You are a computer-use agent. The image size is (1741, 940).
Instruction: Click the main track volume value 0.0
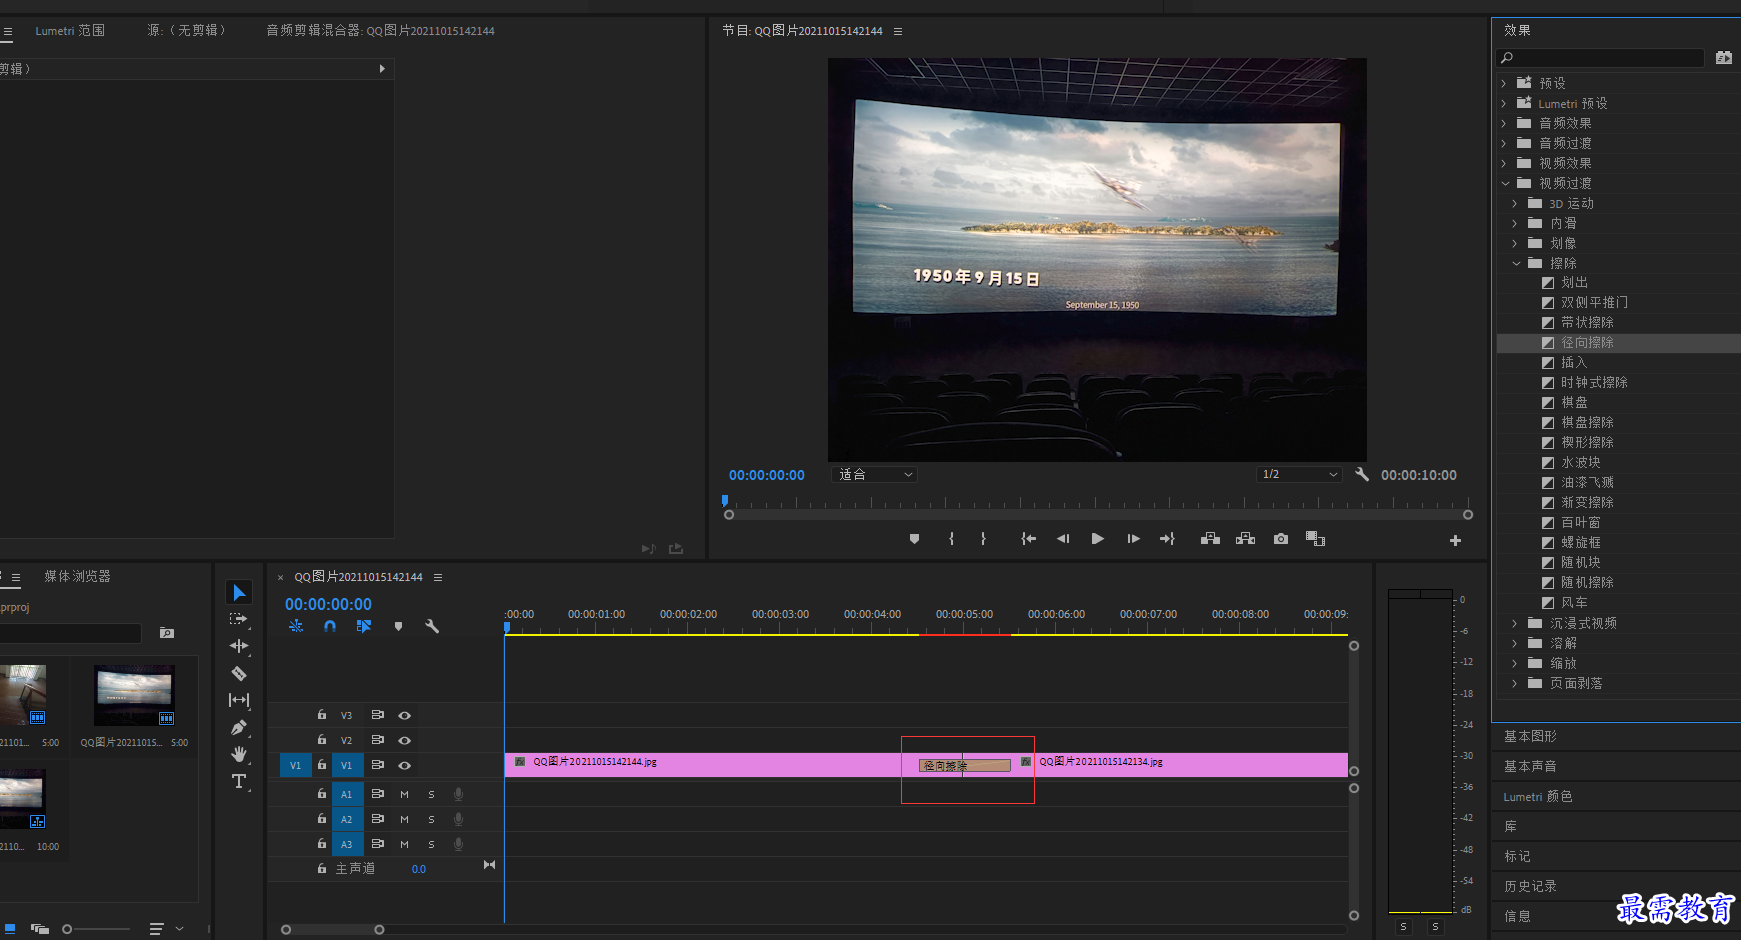tap(419, 869)
